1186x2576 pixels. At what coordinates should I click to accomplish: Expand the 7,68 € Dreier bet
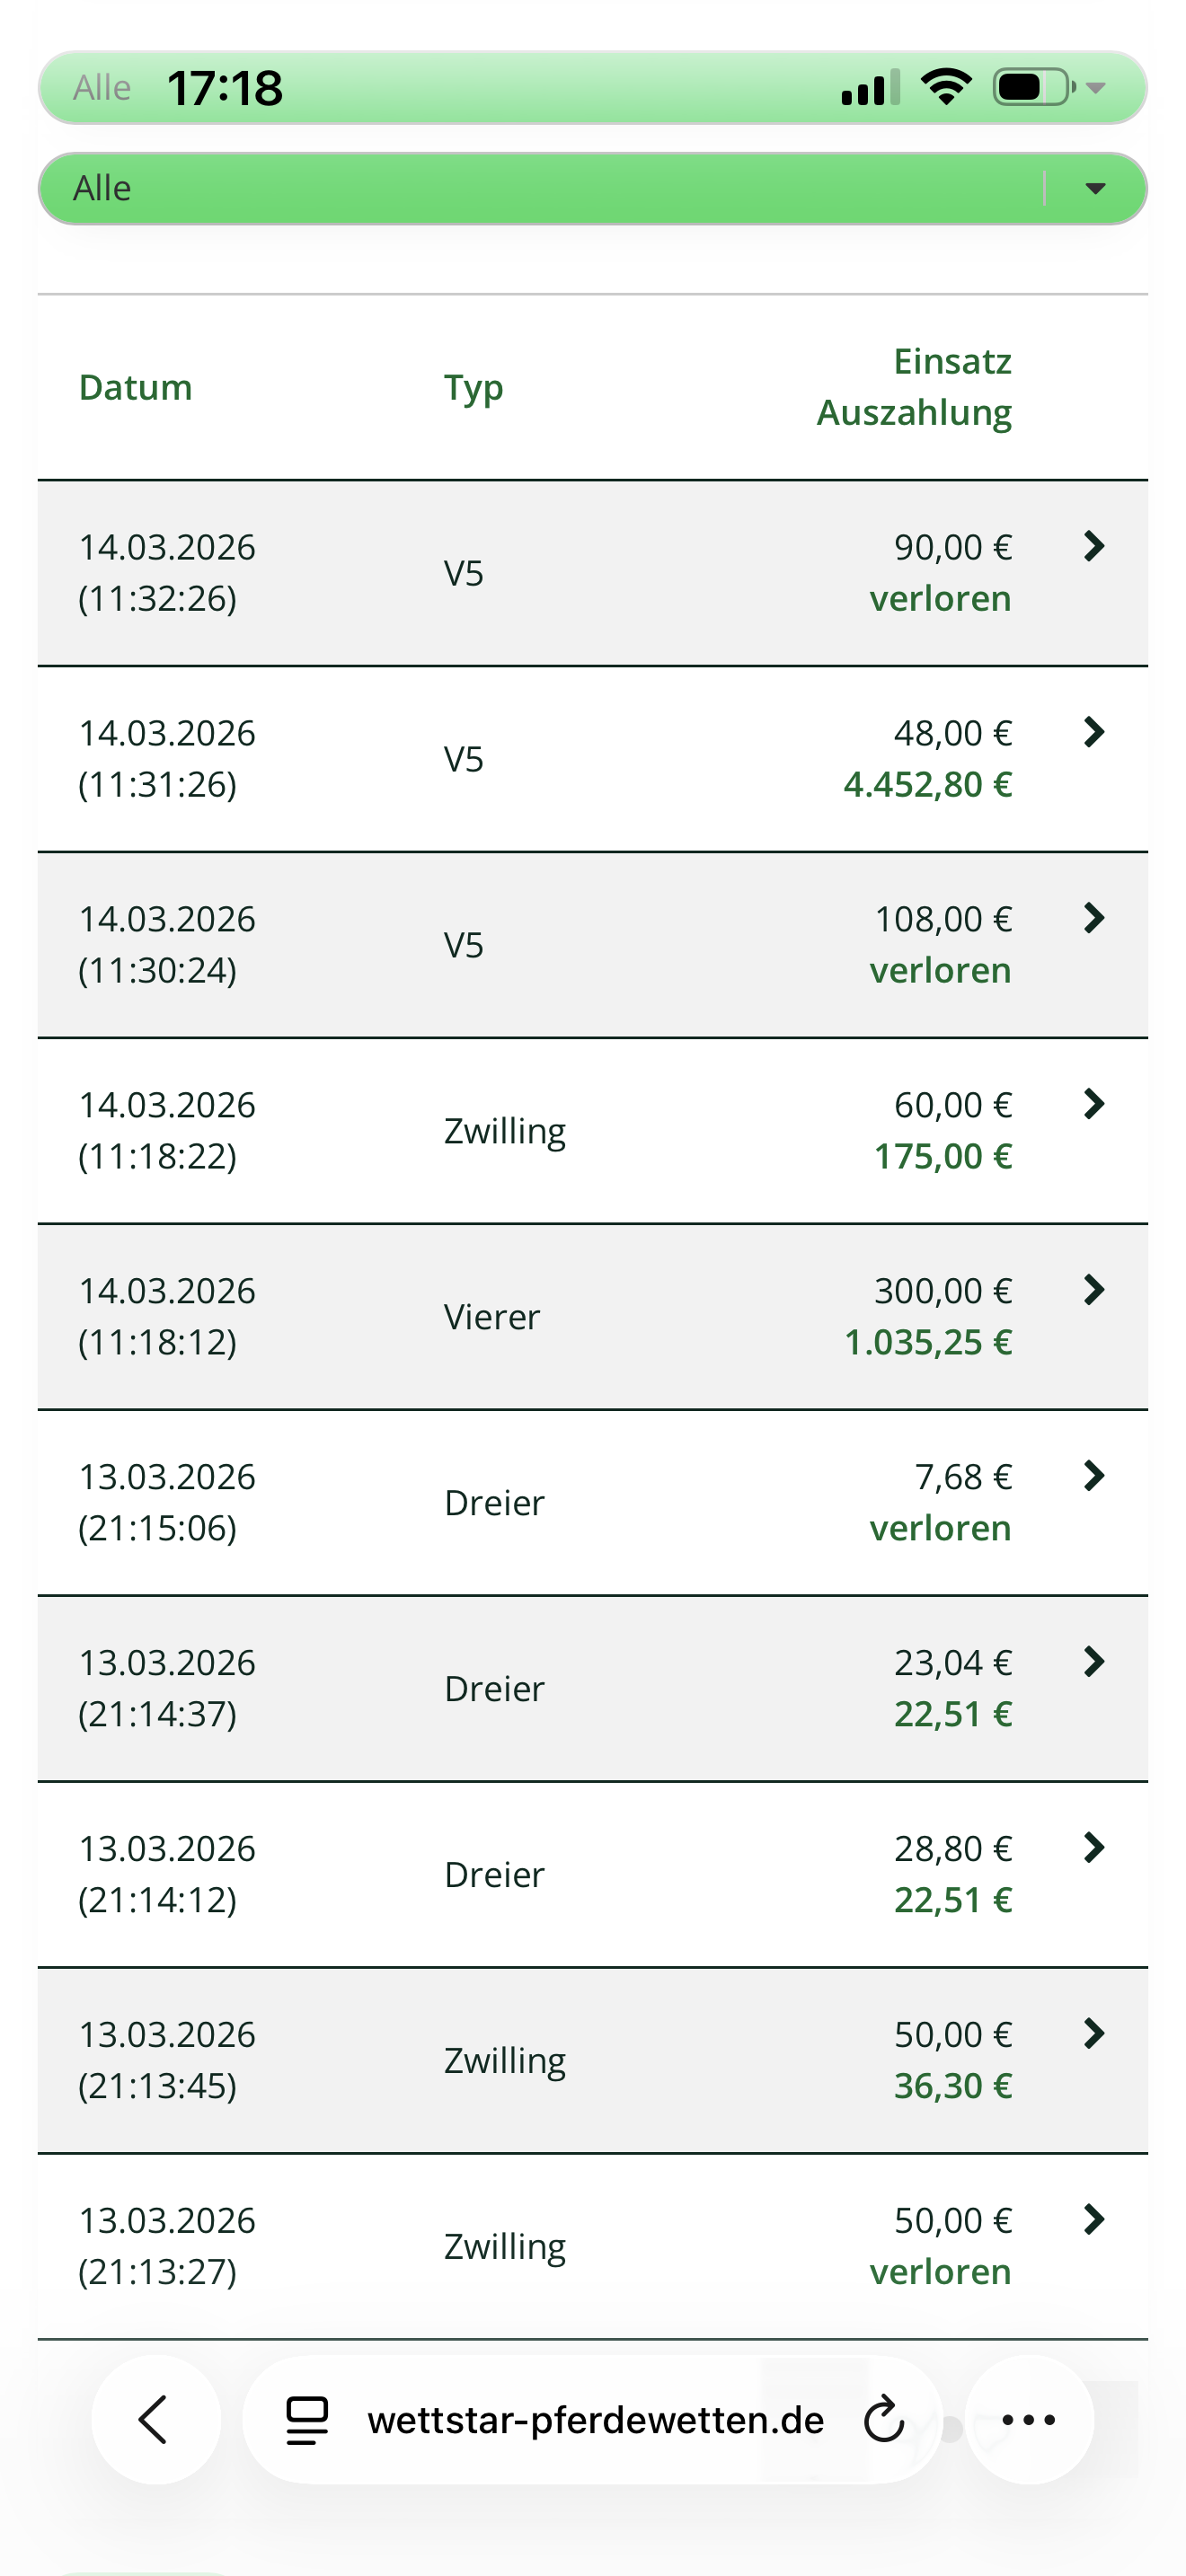(1094, 1476)
